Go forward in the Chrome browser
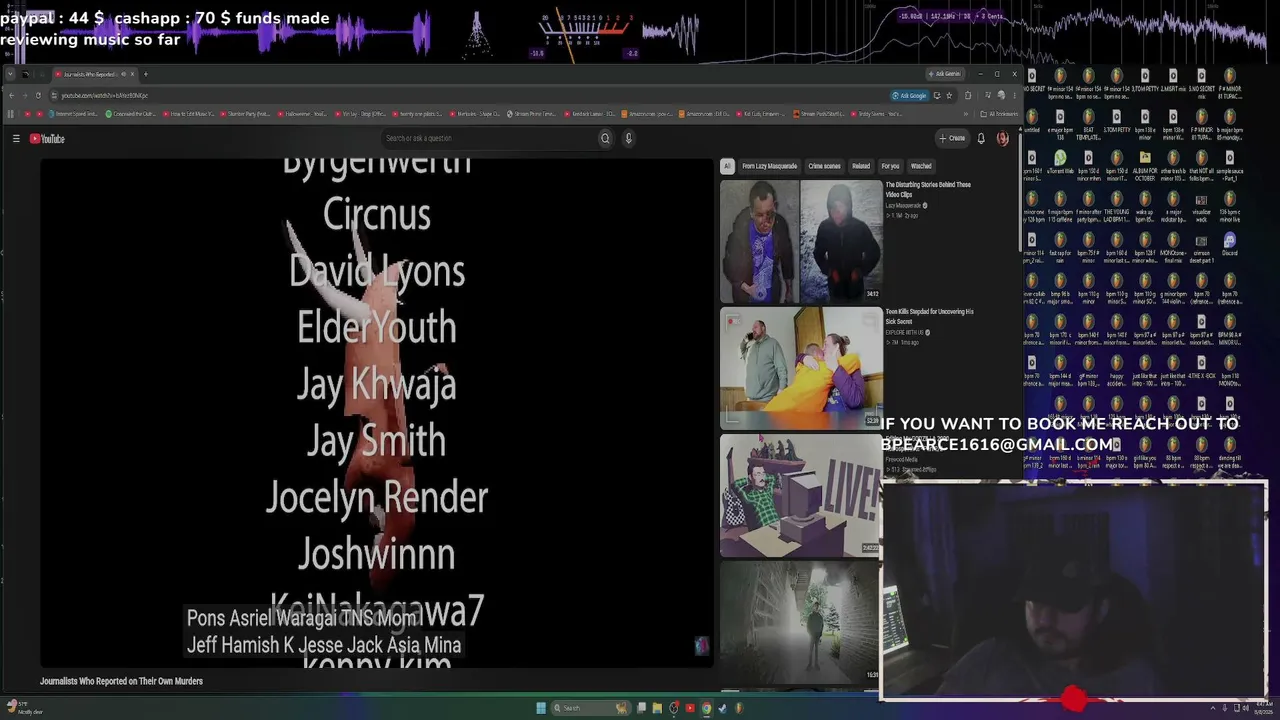Screen dimensions: 1280x720 25,96
